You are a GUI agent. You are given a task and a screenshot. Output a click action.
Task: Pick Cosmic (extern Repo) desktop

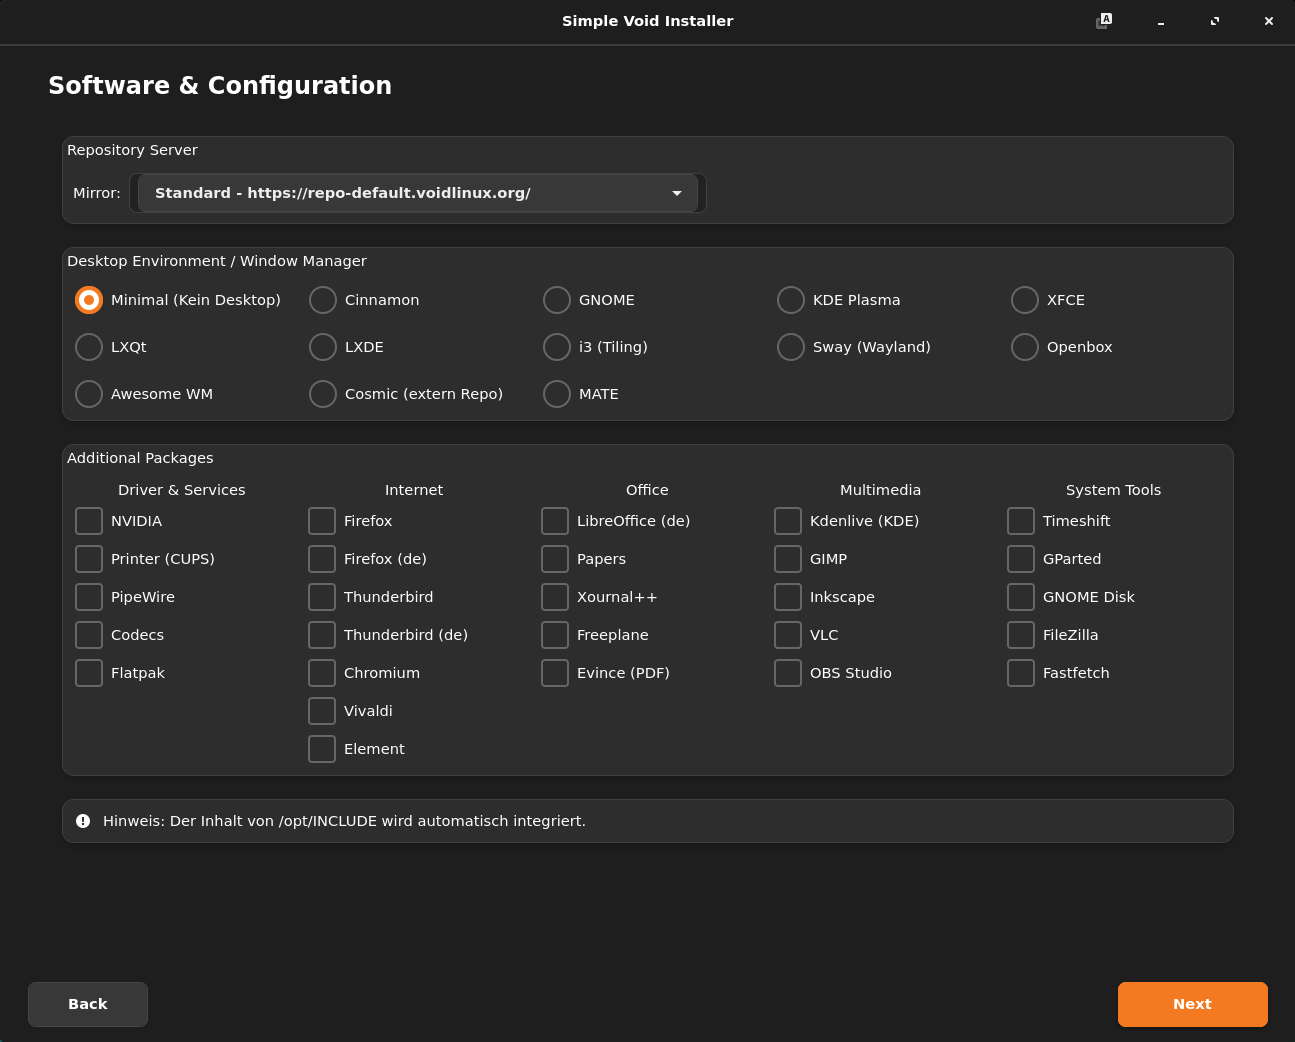tap(323, 394)
